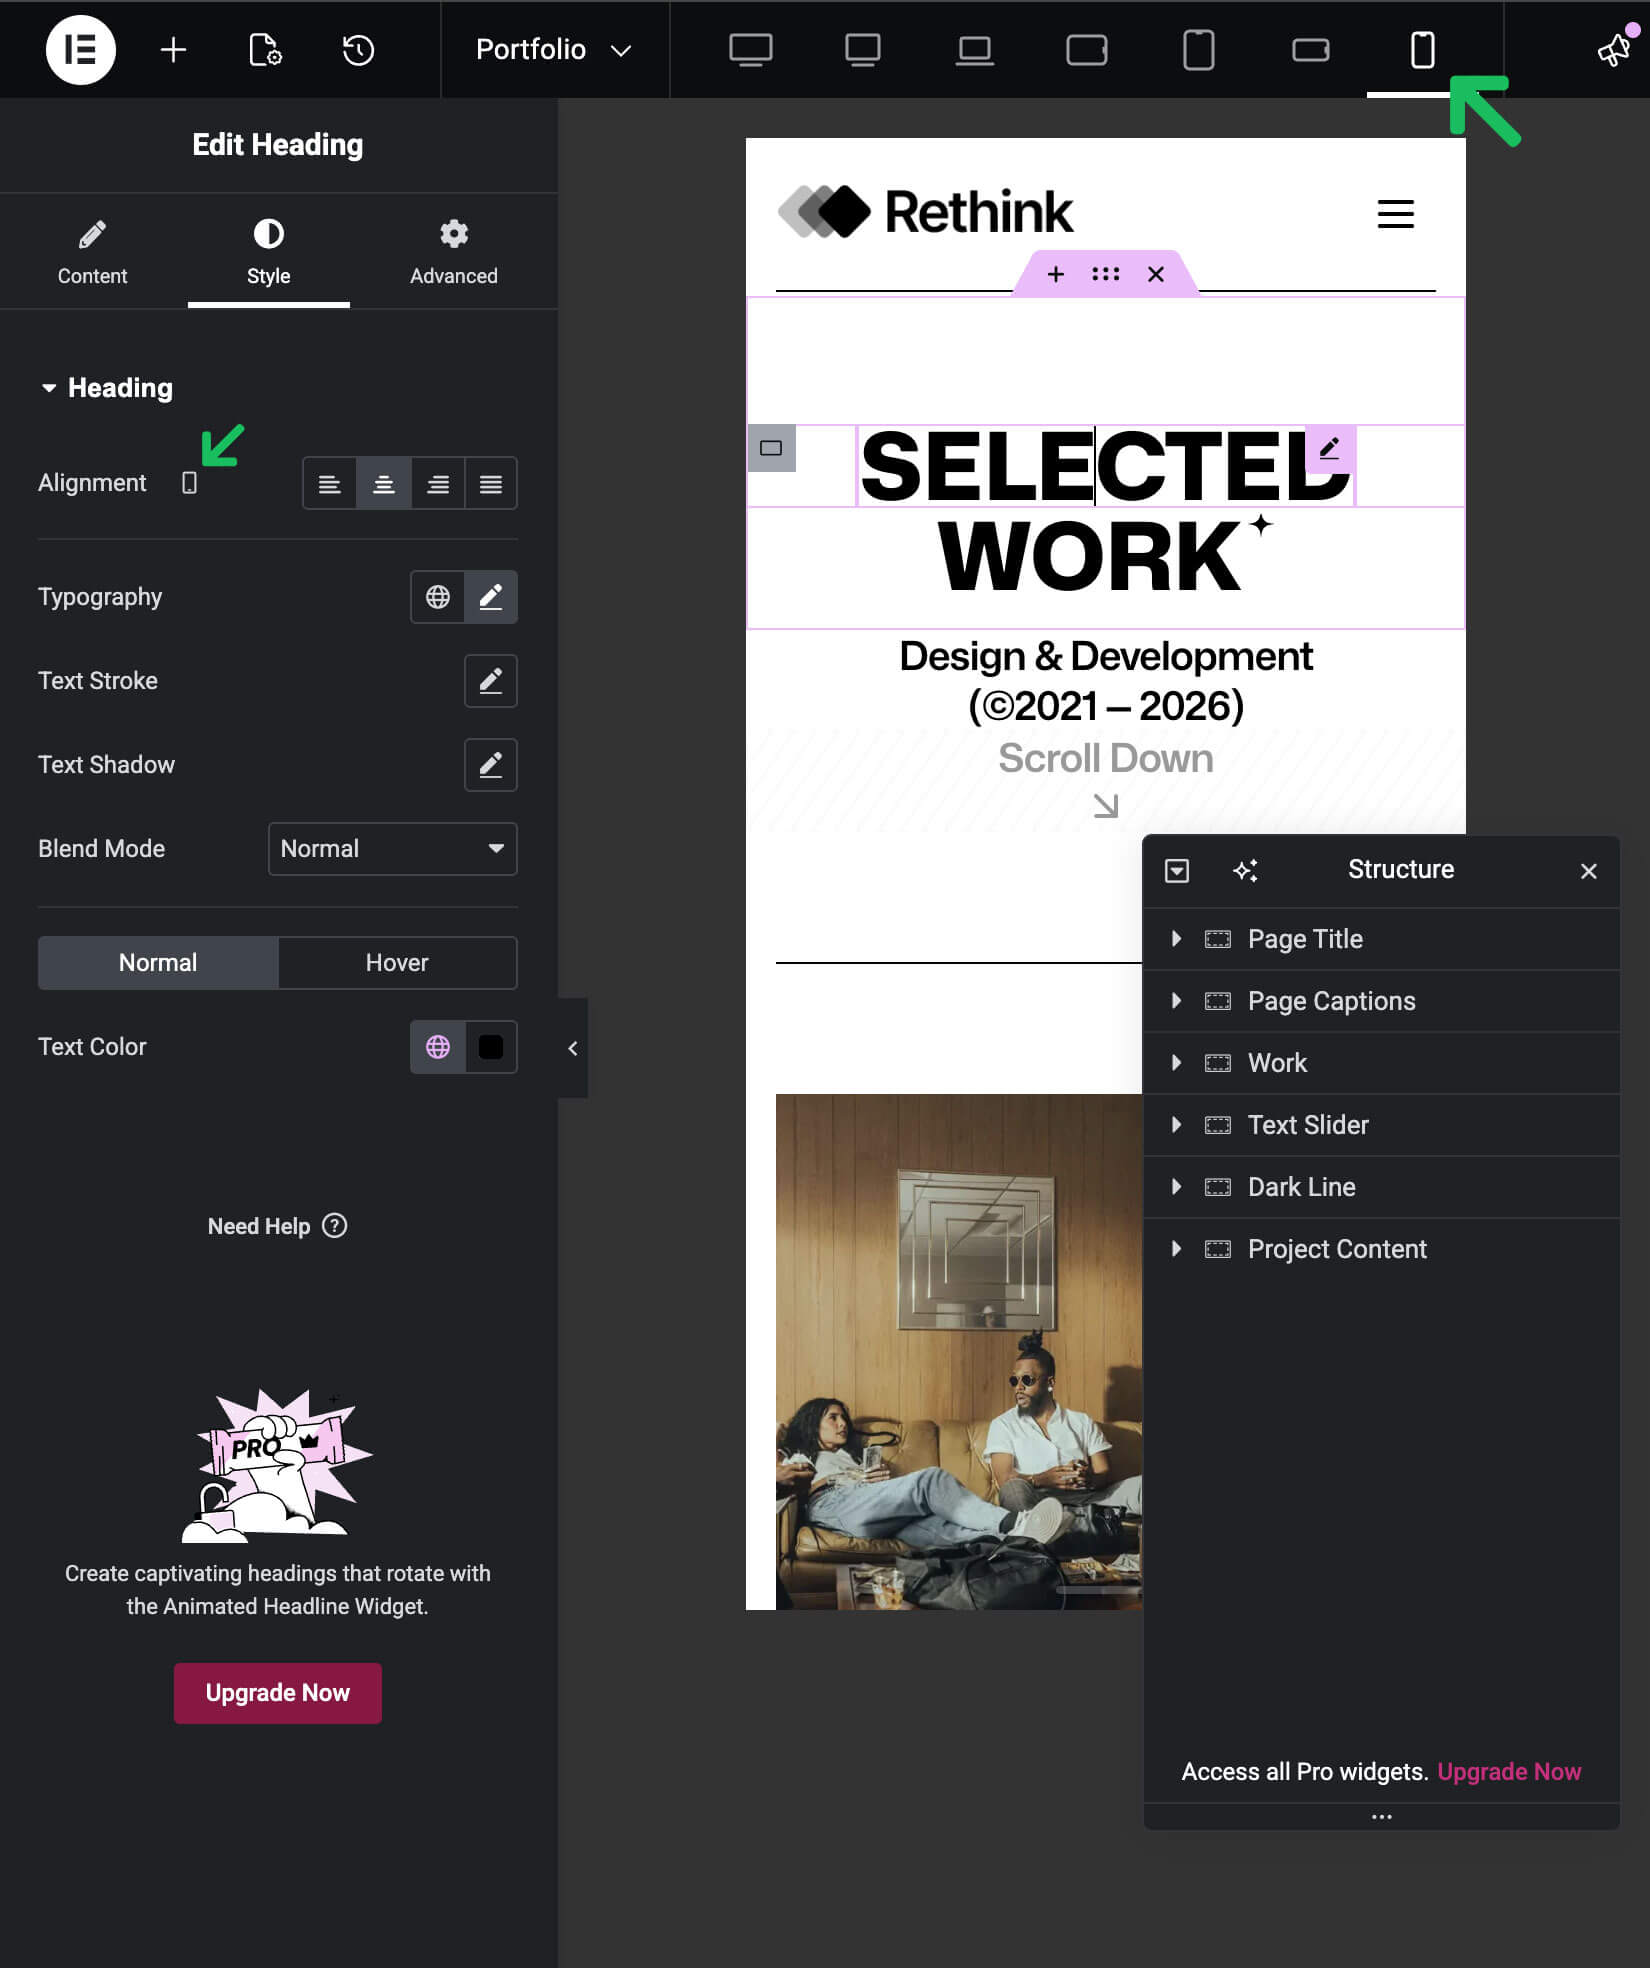Set heading alignment to left
This screenshot has height=1968, width=1650.
329,484
